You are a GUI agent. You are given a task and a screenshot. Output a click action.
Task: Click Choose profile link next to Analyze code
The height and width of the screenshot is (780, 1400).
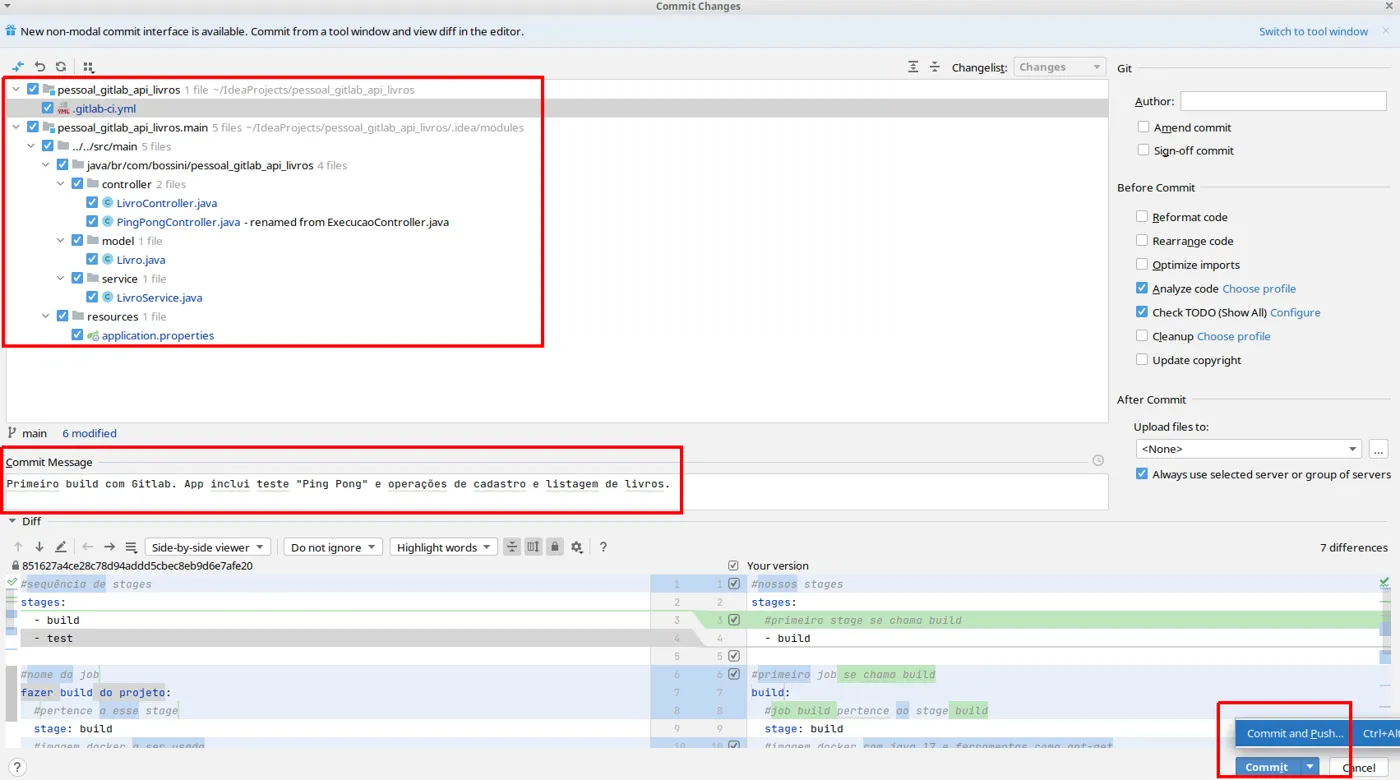(1259, 288)
